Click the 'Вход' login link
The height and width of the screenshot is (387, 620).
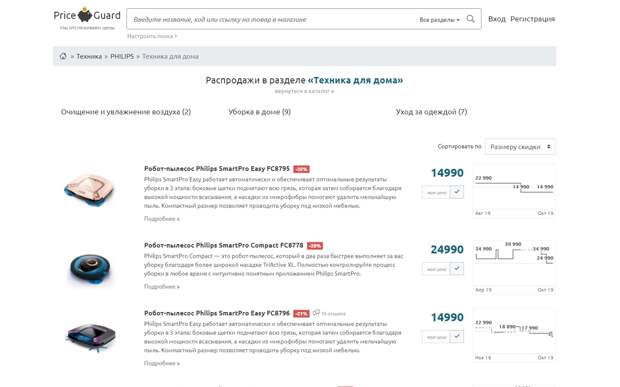(x=497, y=19)
